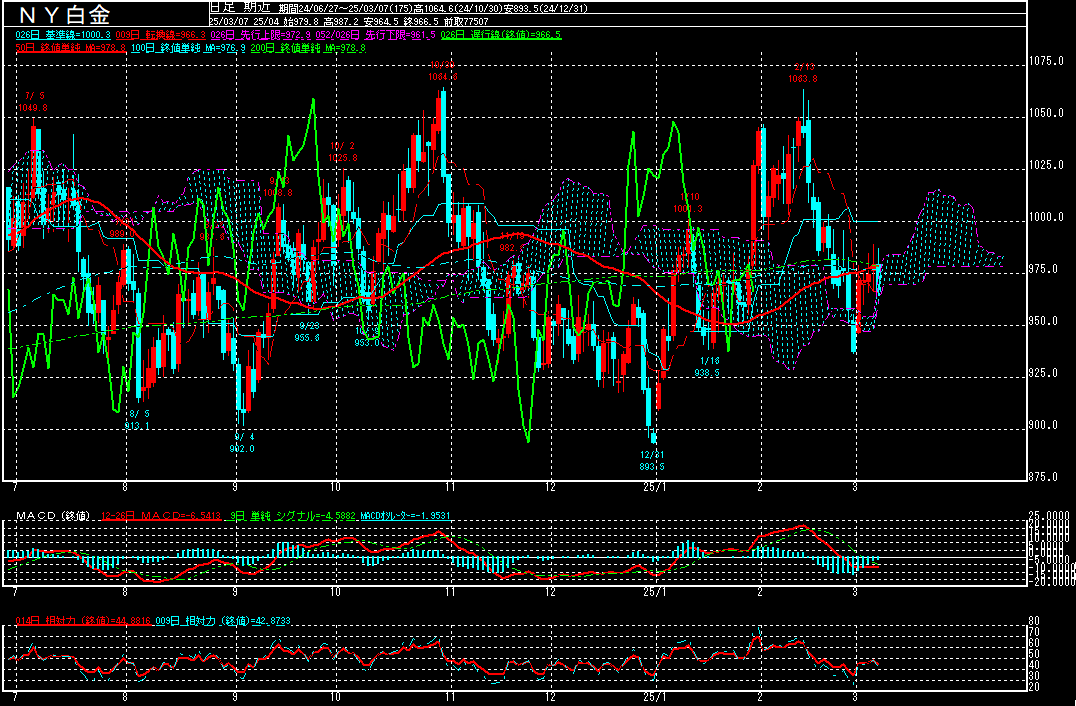Click the 2/13 1063.8 peak annotation

tap(803, 73)
